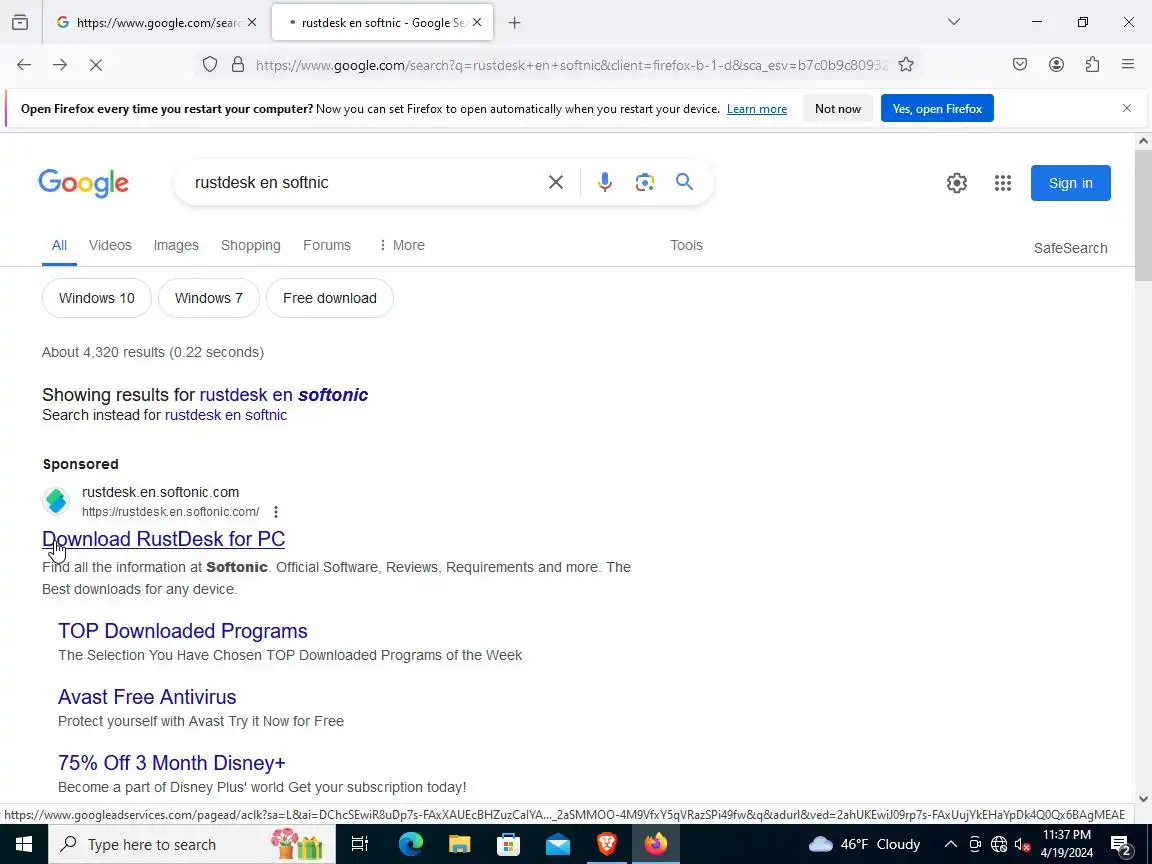The image size is (1152, 864).
Task: Click the taskbar search box
Action: pyautogui.click(x=192, y=844)
